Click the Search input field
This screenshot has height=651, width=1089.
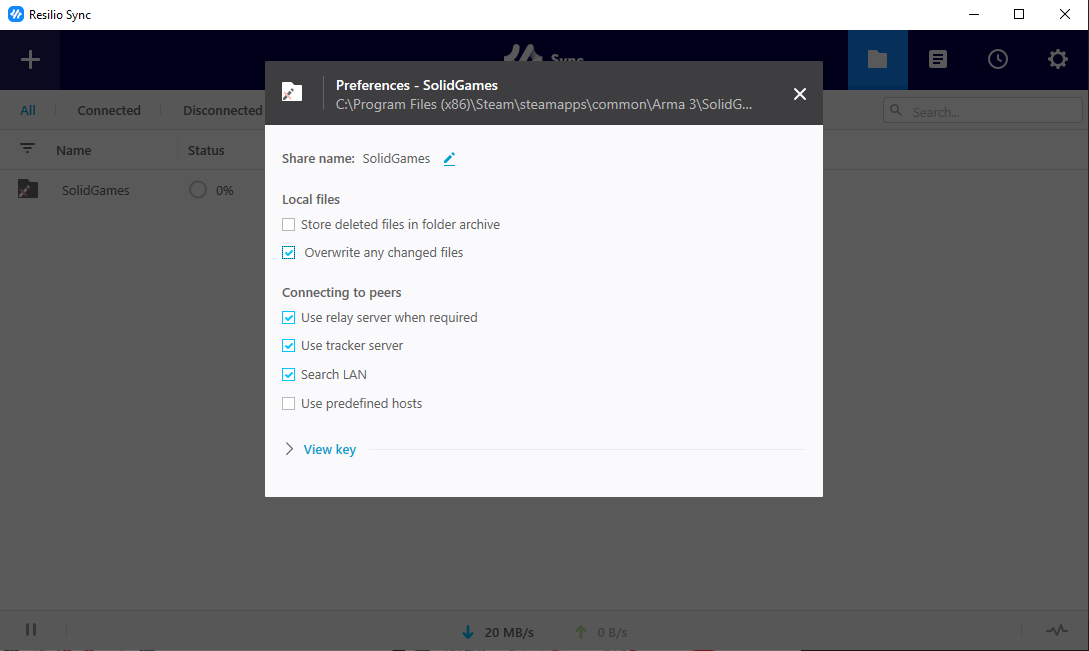982,110
